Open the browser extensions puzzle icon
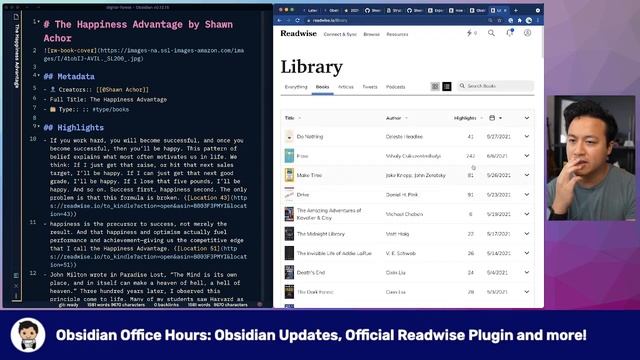This screenshot has width=640, height=360. (x=520, y=20)
